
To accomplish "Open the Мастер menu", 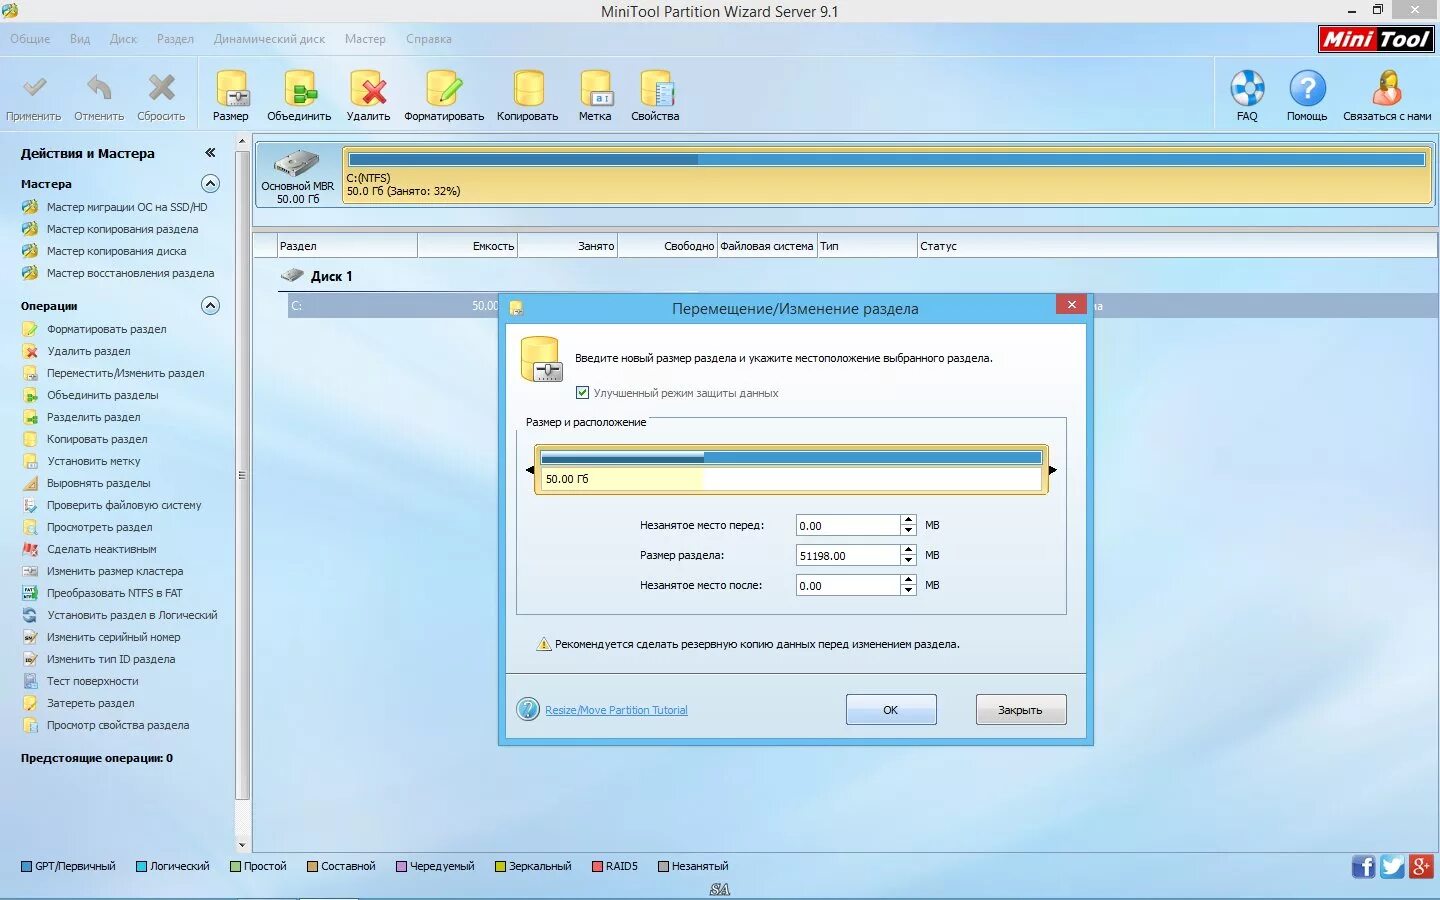I will 365,39.
